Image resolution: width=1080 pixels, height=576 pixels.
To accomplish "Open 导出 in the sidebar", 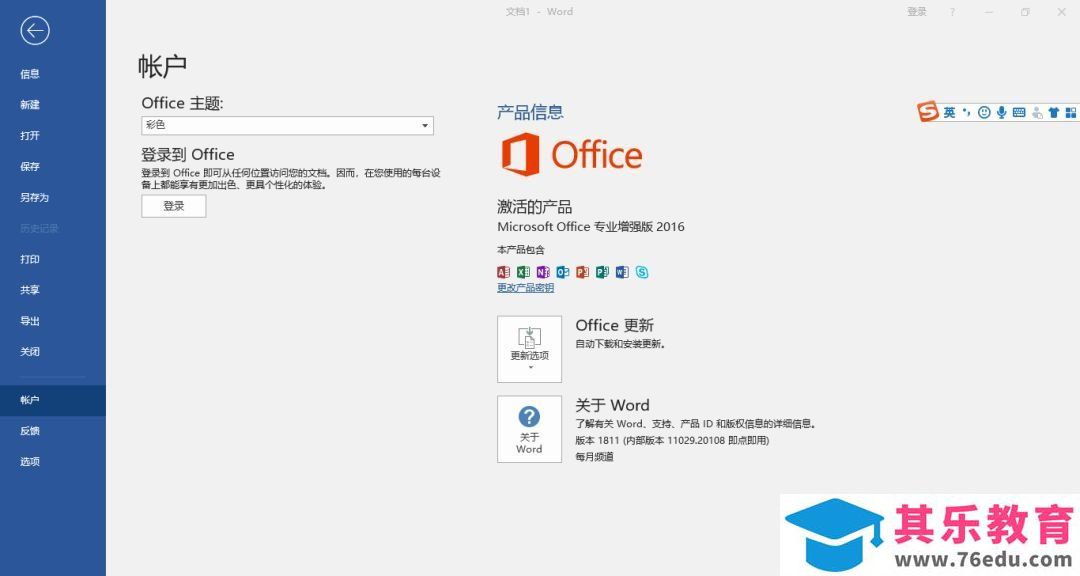I will tap(30, 321).
